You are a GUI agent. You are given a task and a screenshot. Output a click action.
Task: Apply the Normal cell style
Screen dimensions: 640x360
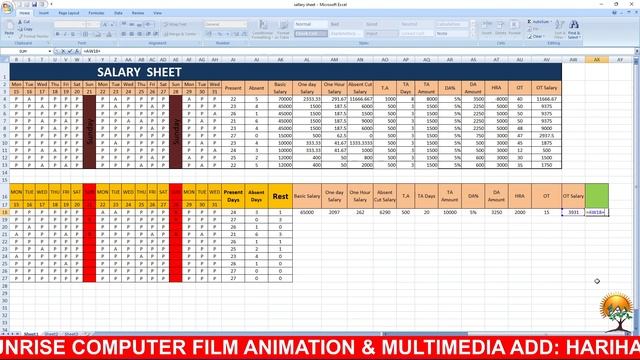coord(311,24)
